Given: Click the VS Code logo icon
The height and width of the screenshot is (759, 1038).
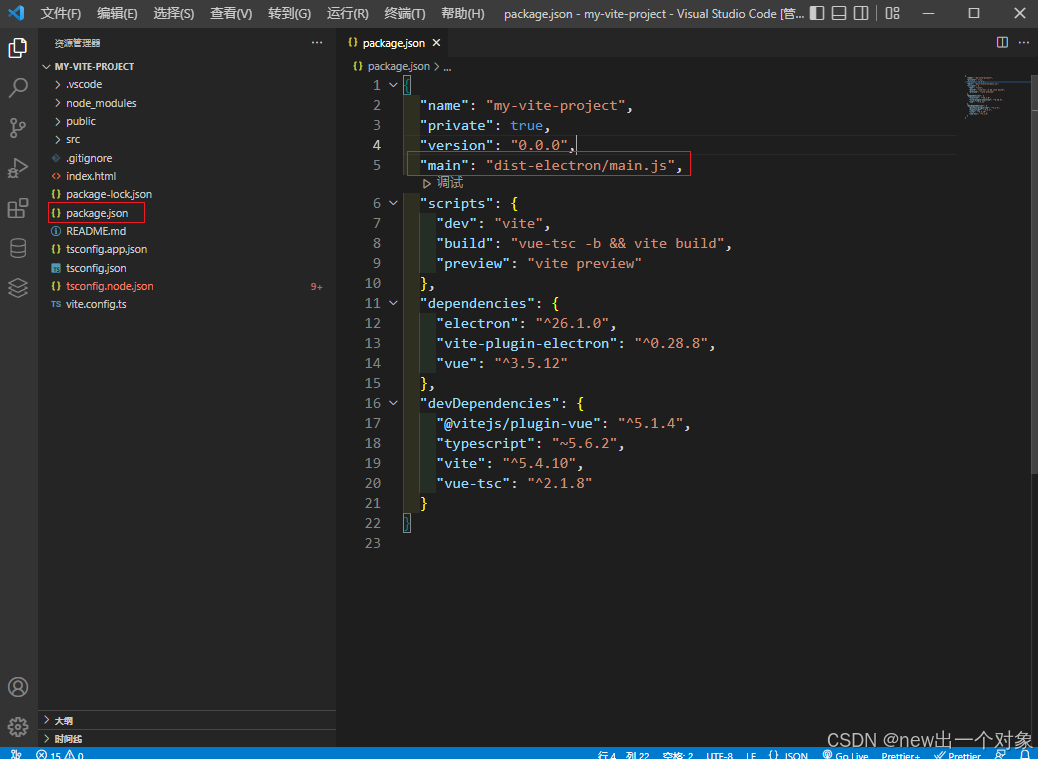Looking at the screenshot, I should point(17,13).
